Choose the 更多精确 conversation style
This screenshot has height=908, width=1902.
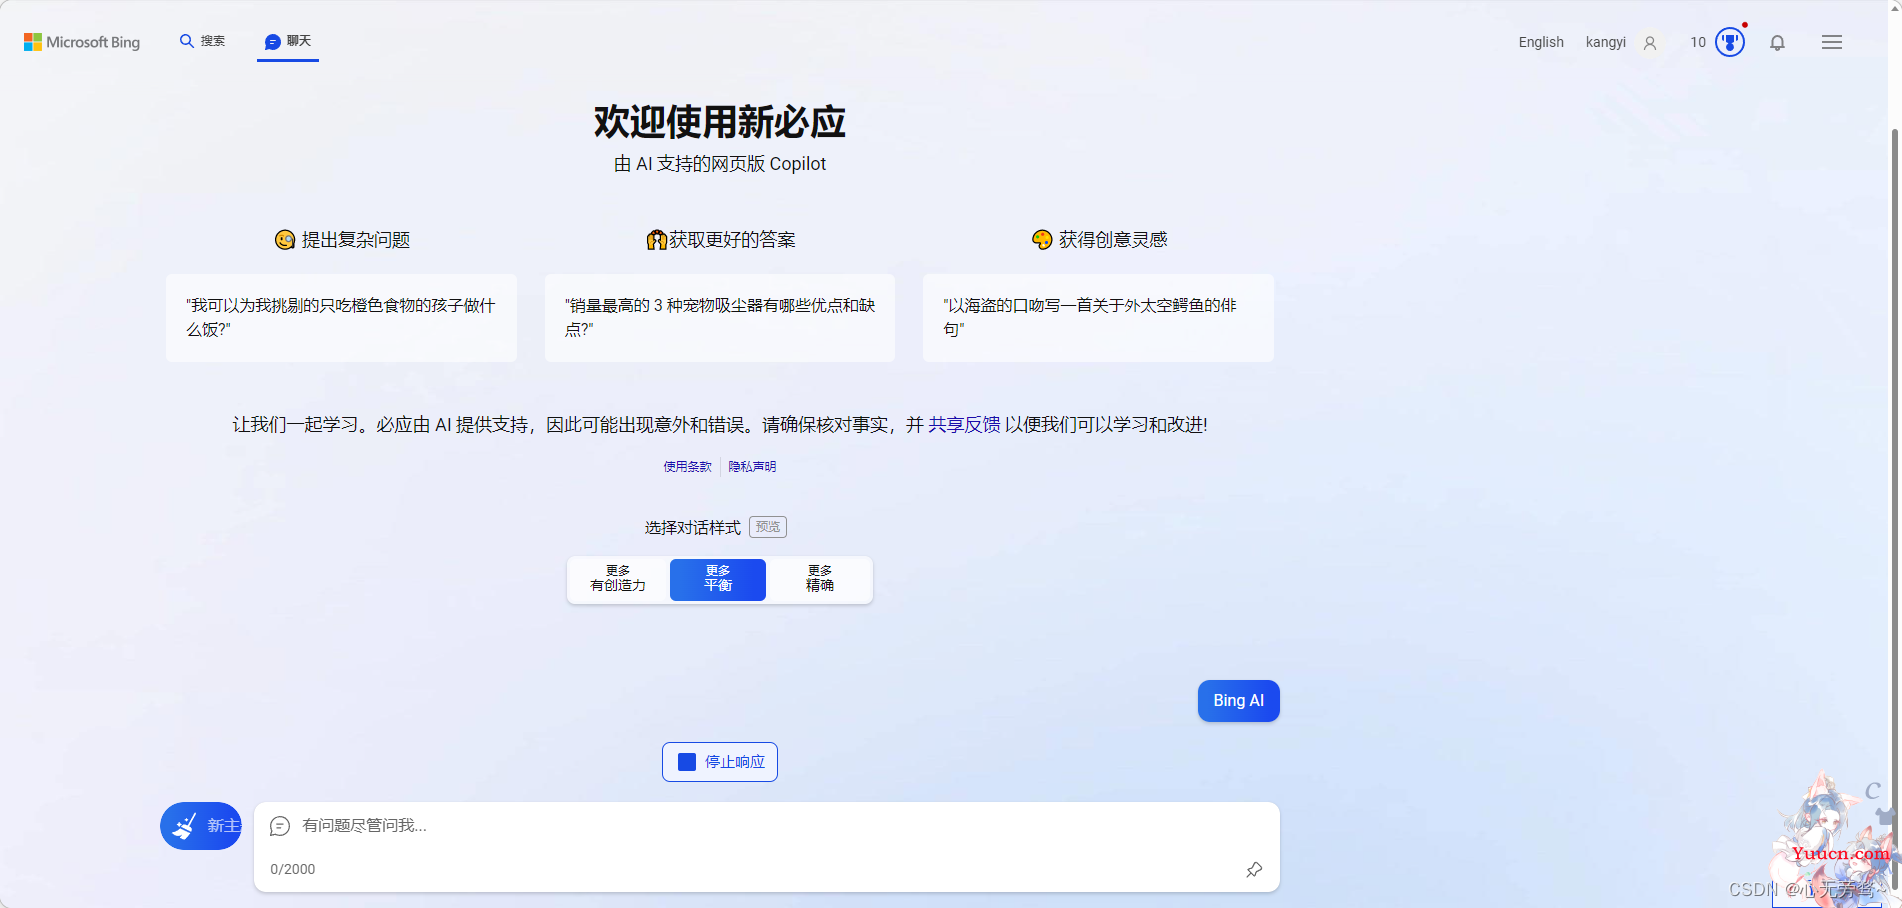820,579
